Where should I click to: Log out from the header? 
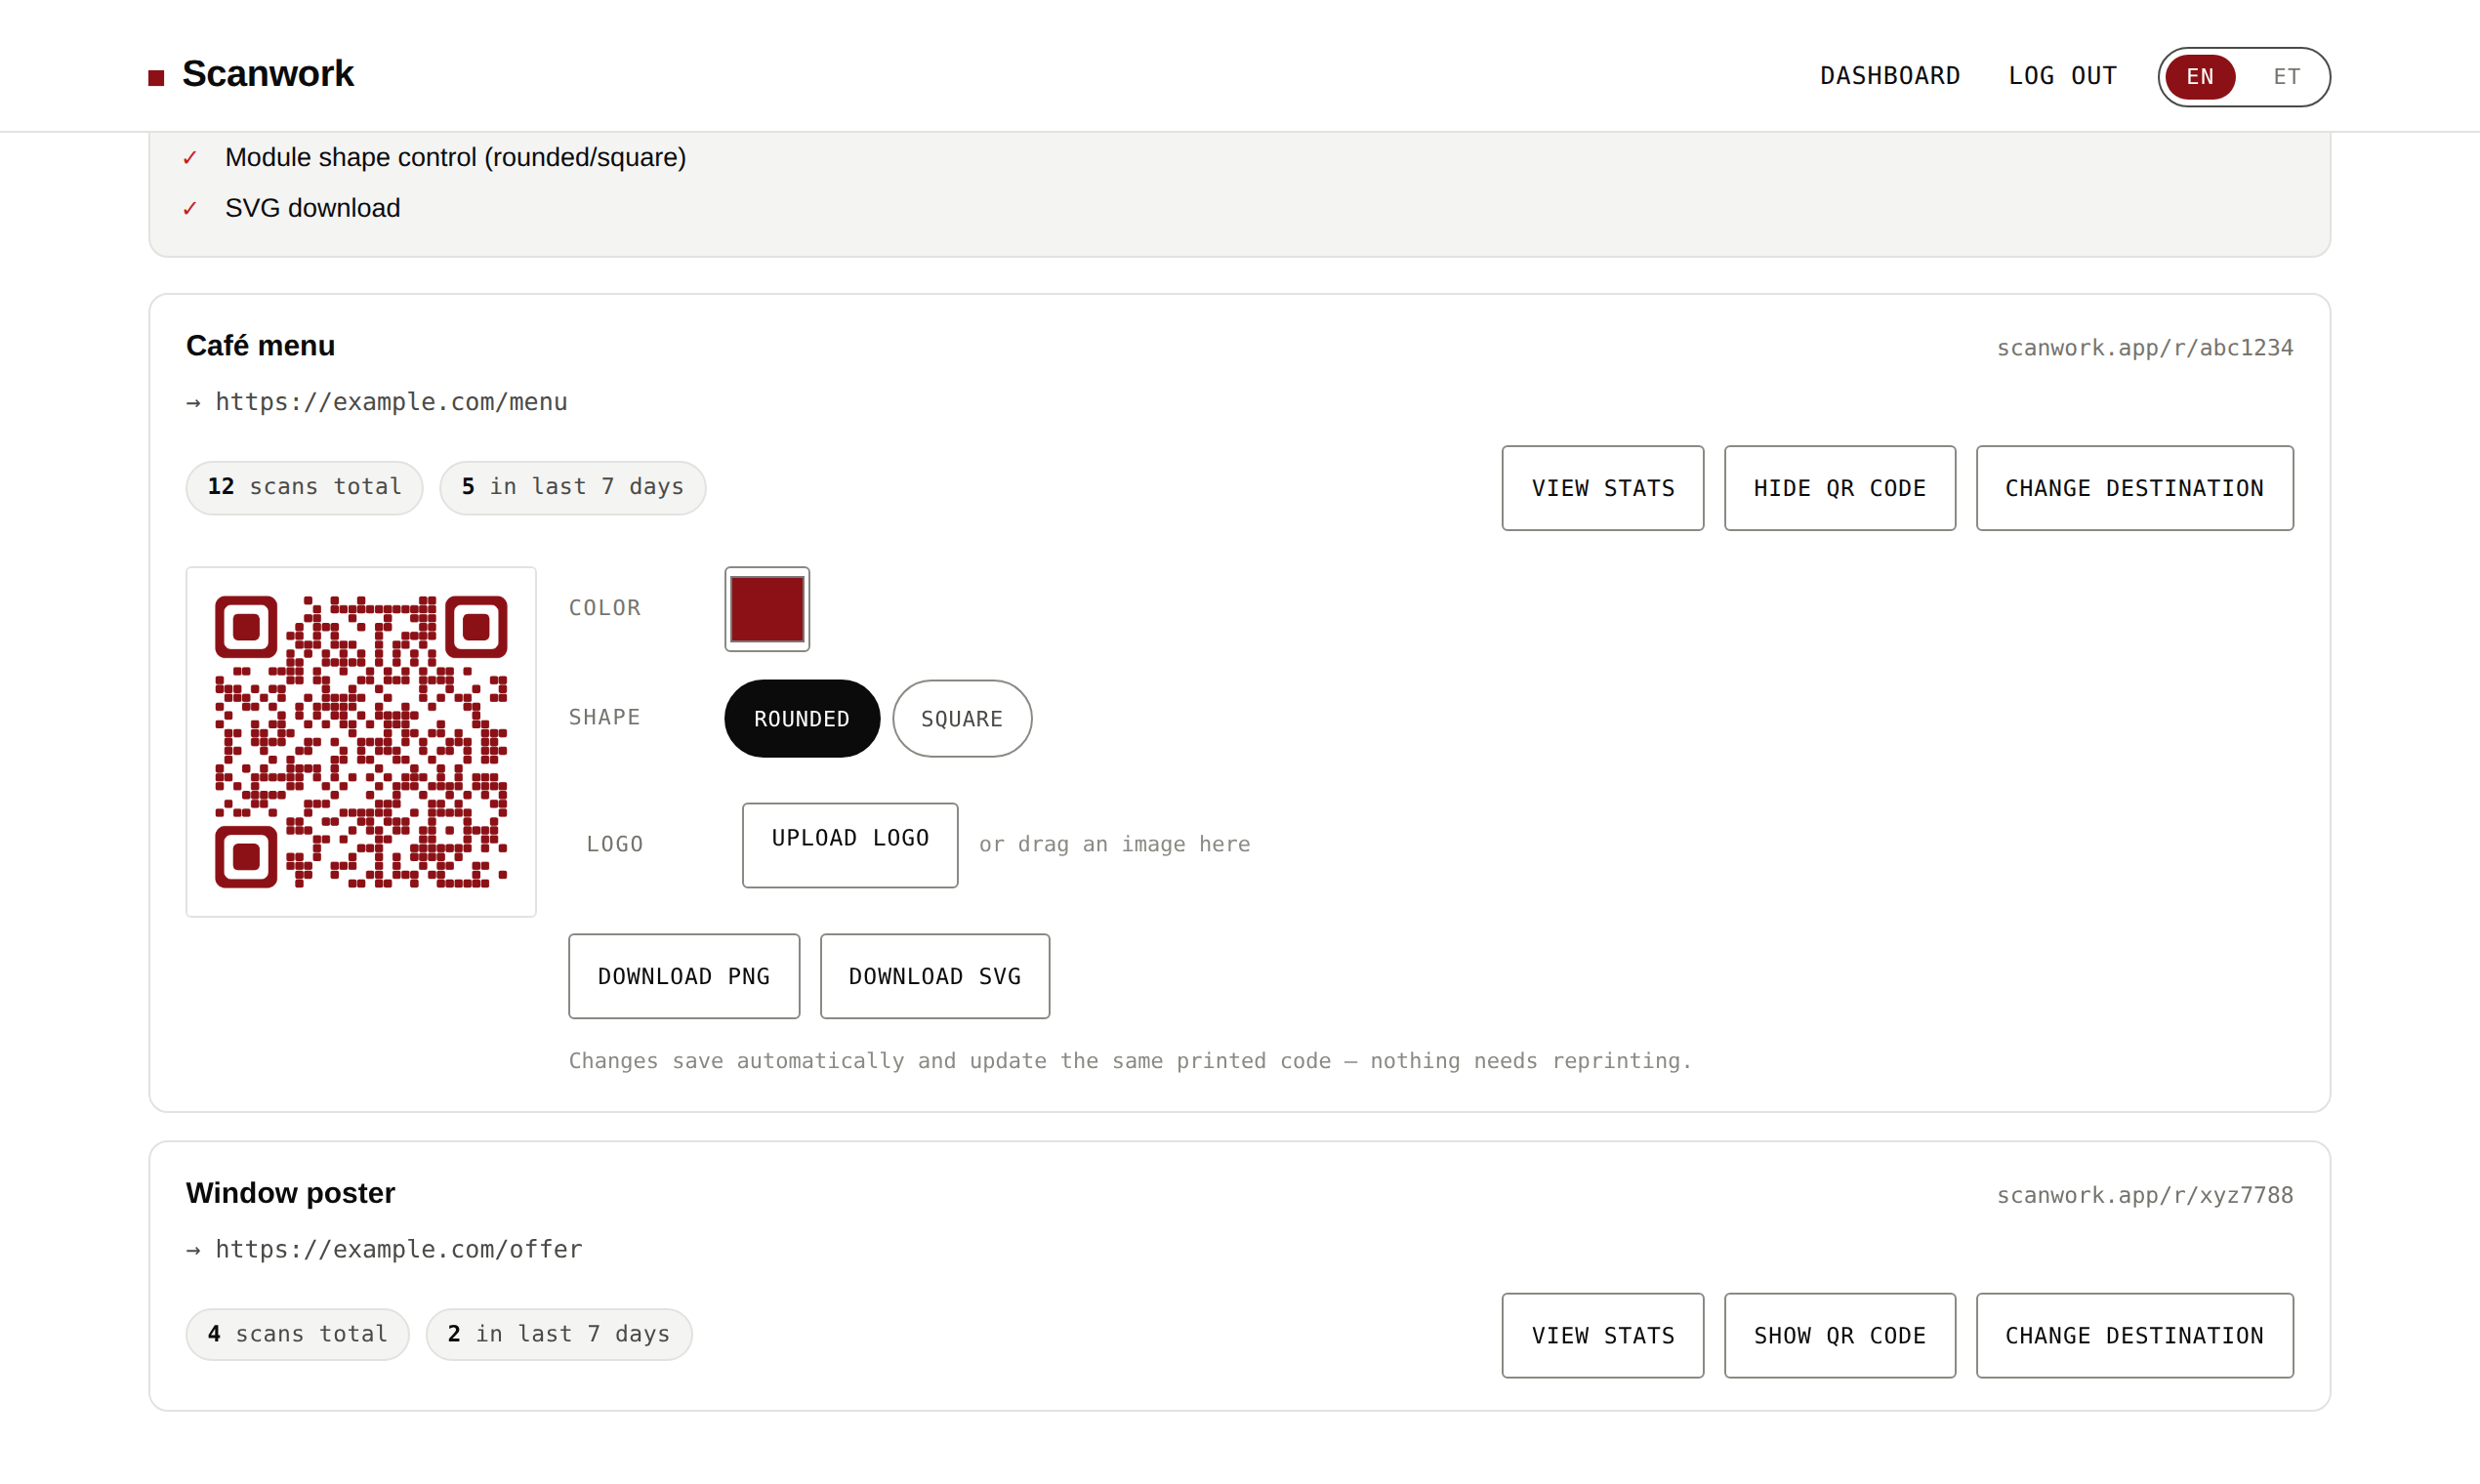(x=2062, y=76)
